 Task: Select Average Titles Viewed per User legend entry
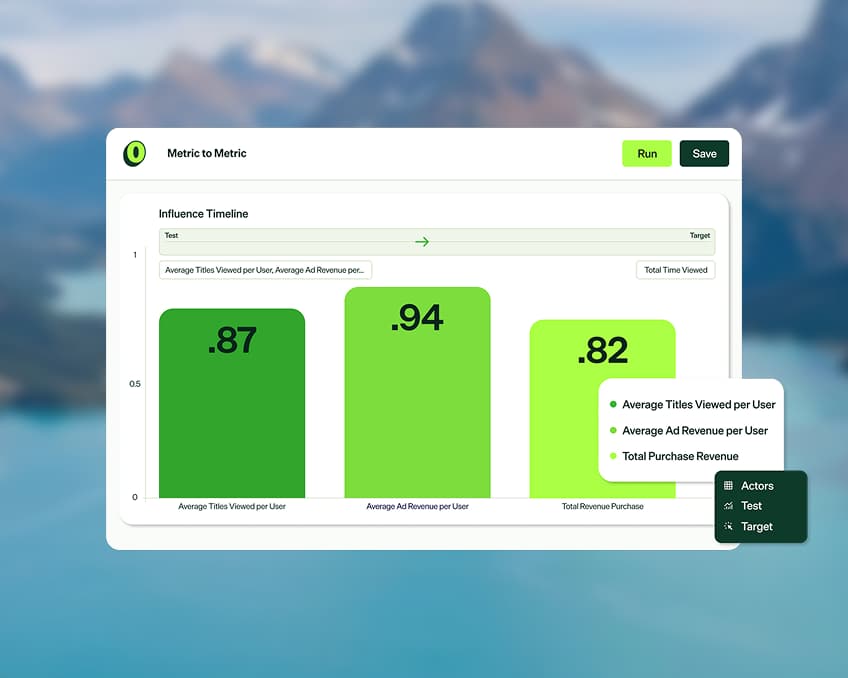click(692, 404)
